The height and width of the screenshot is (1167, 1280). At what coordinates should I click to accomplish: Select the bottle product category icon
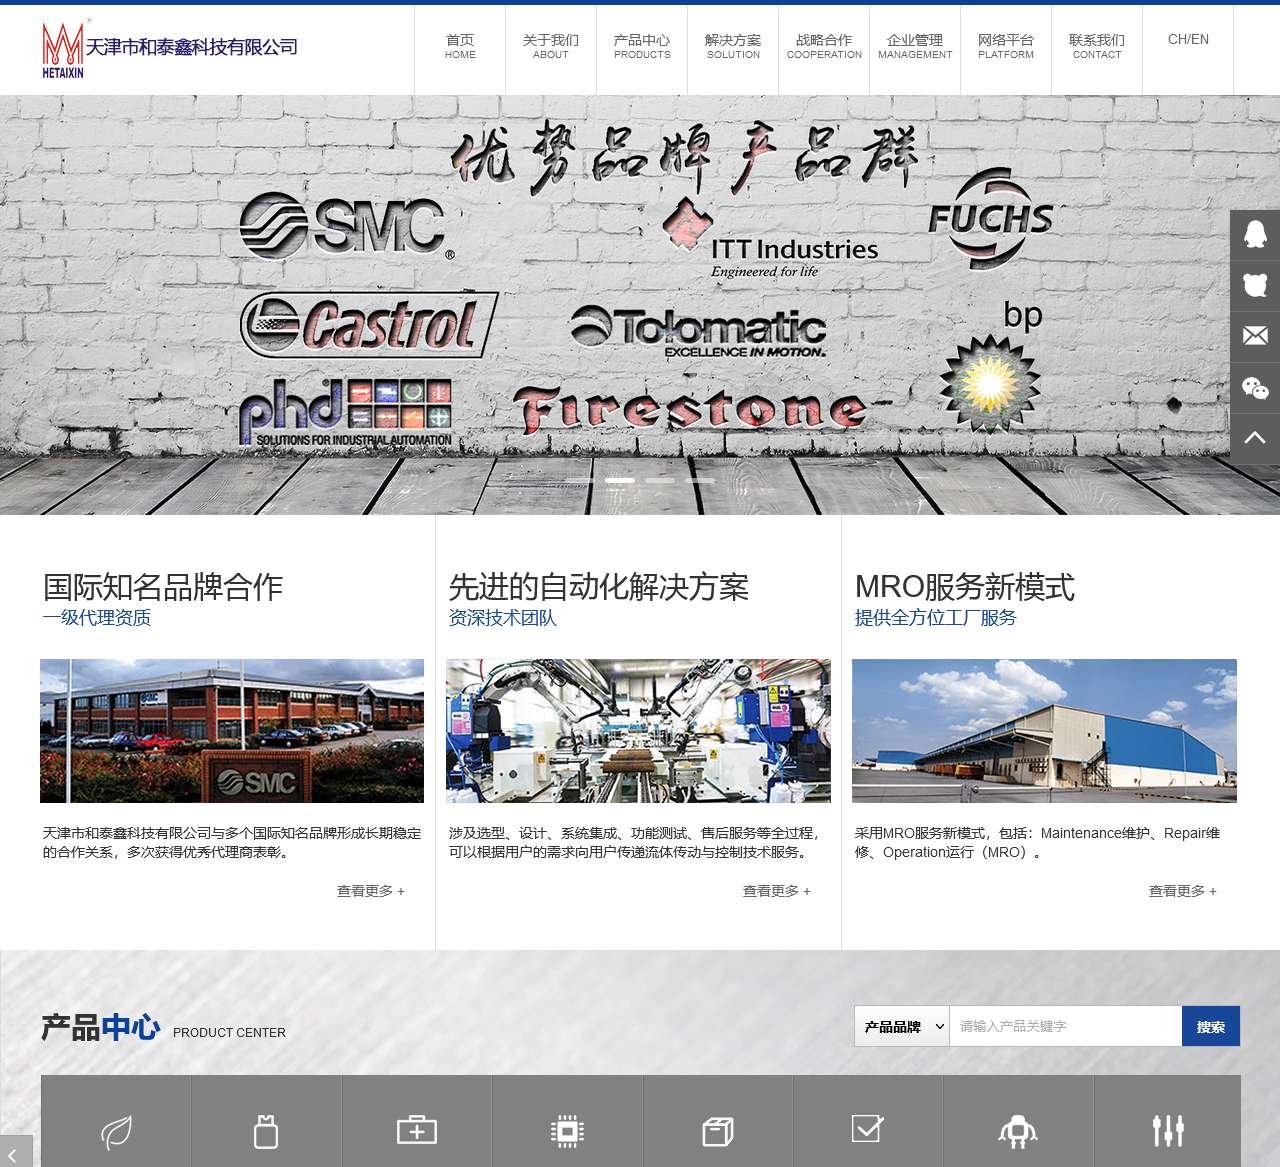[x=266, y=1131]
